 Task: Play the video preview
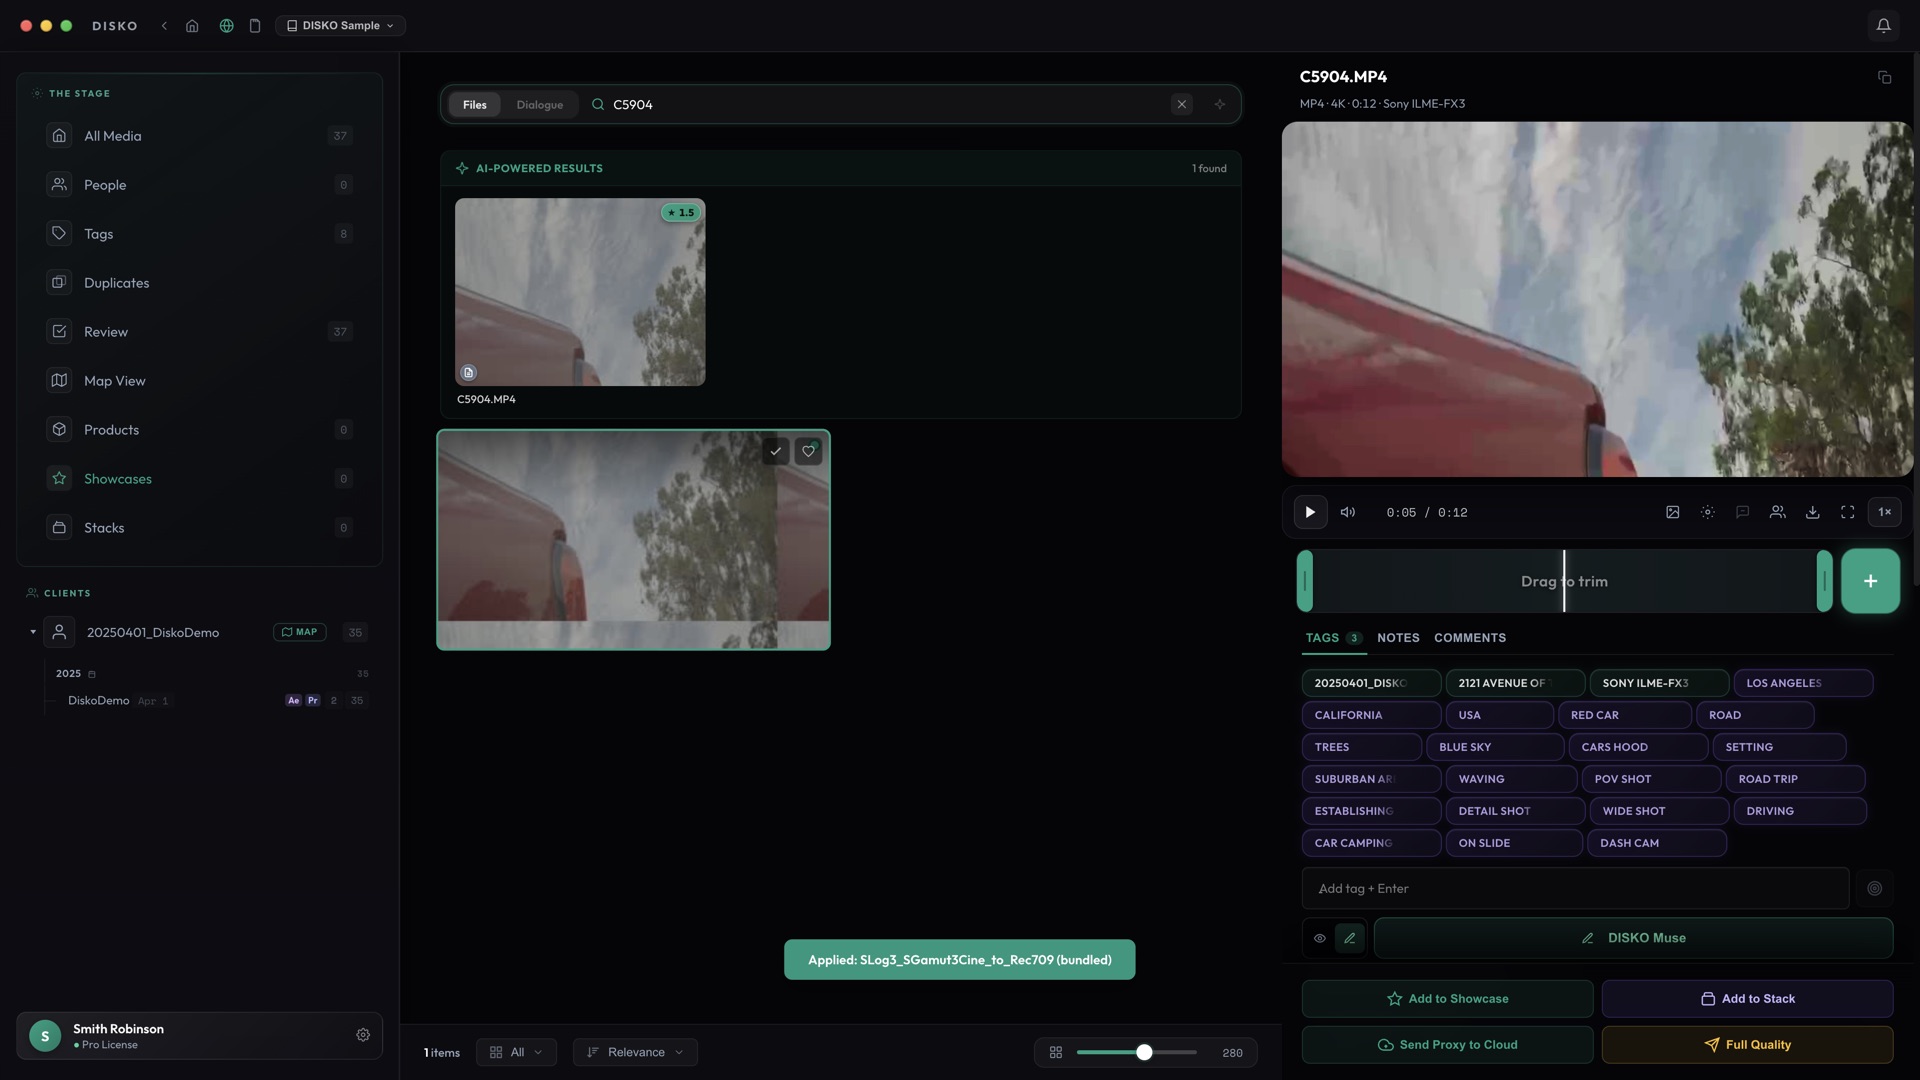click(x=1310, y=512)
